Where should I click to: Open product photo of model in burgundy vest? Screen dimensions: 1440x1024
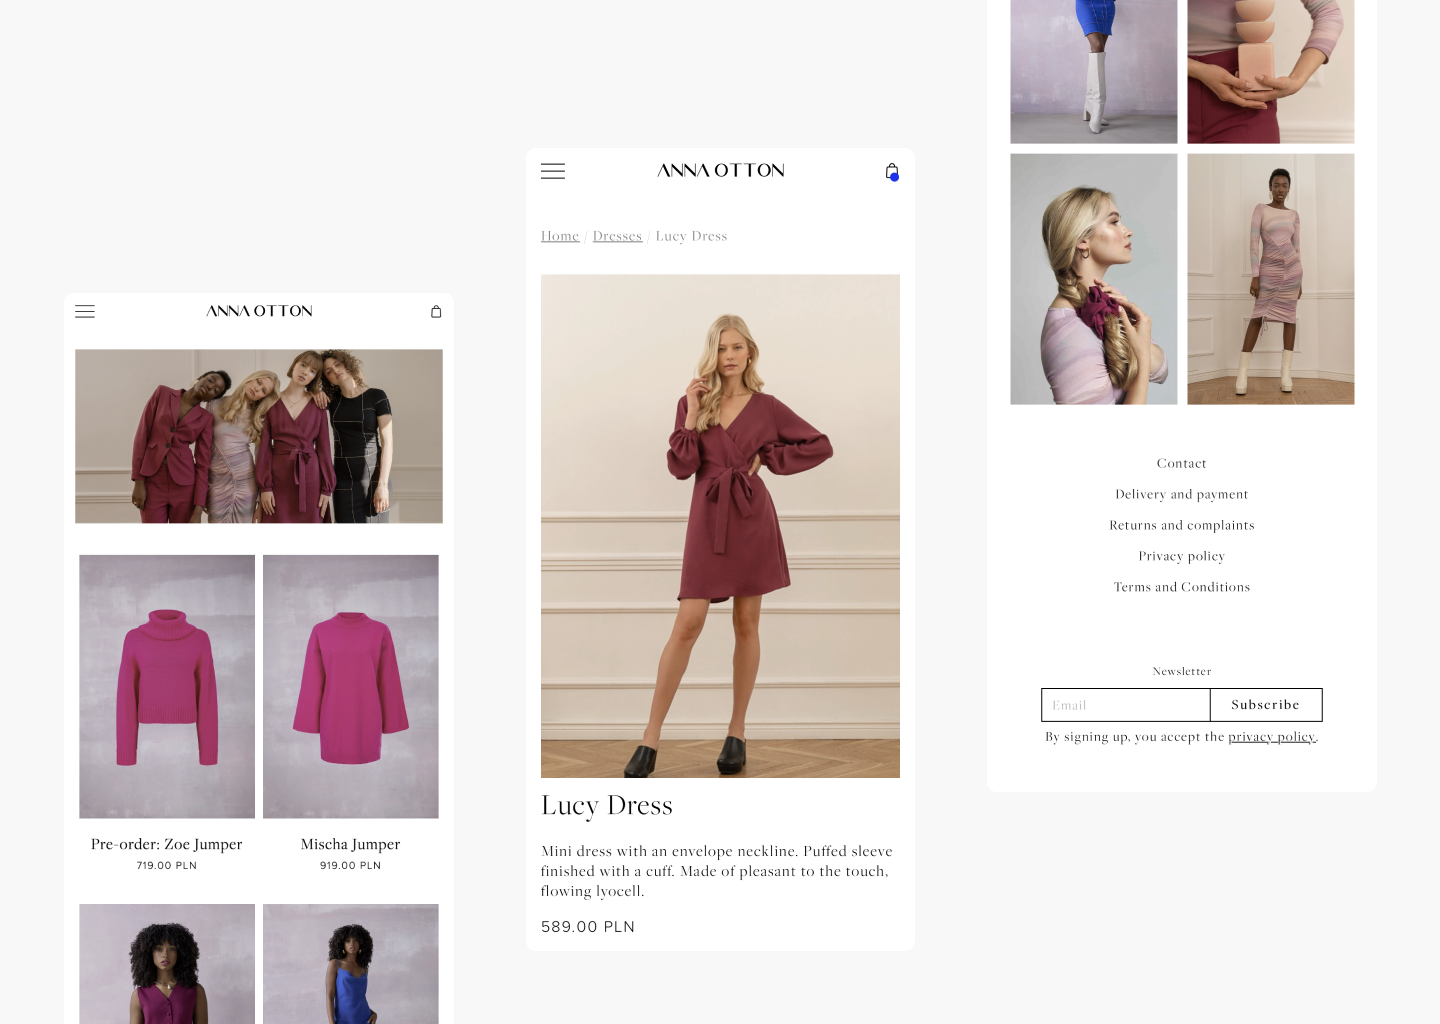(167, 964)
